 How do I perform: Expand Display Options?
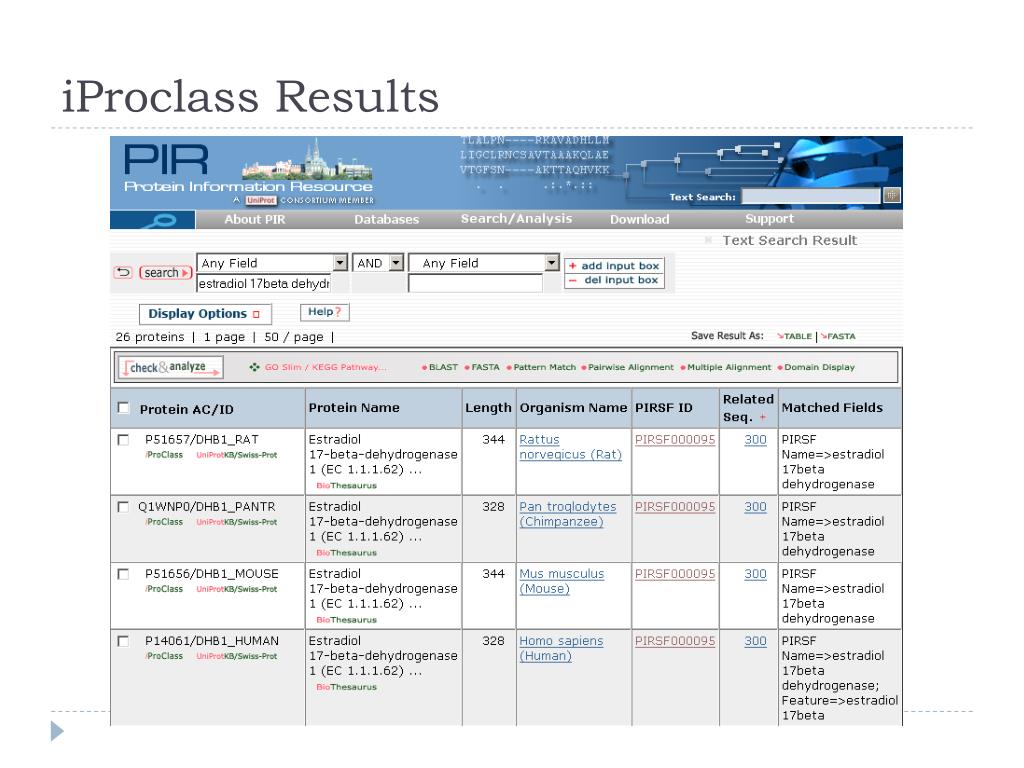tap(205, 313)
